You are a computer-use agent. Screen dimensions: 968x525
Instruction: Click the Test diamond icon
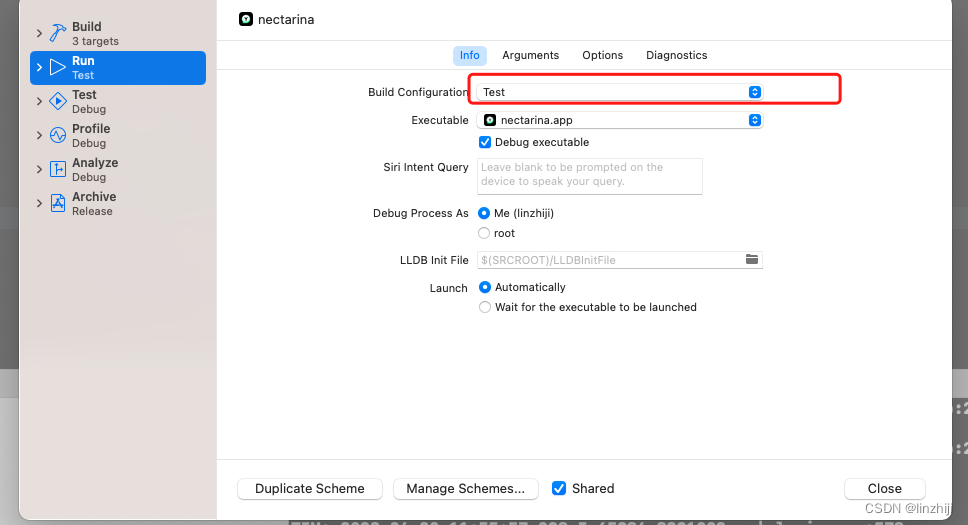tap(58, 101)
